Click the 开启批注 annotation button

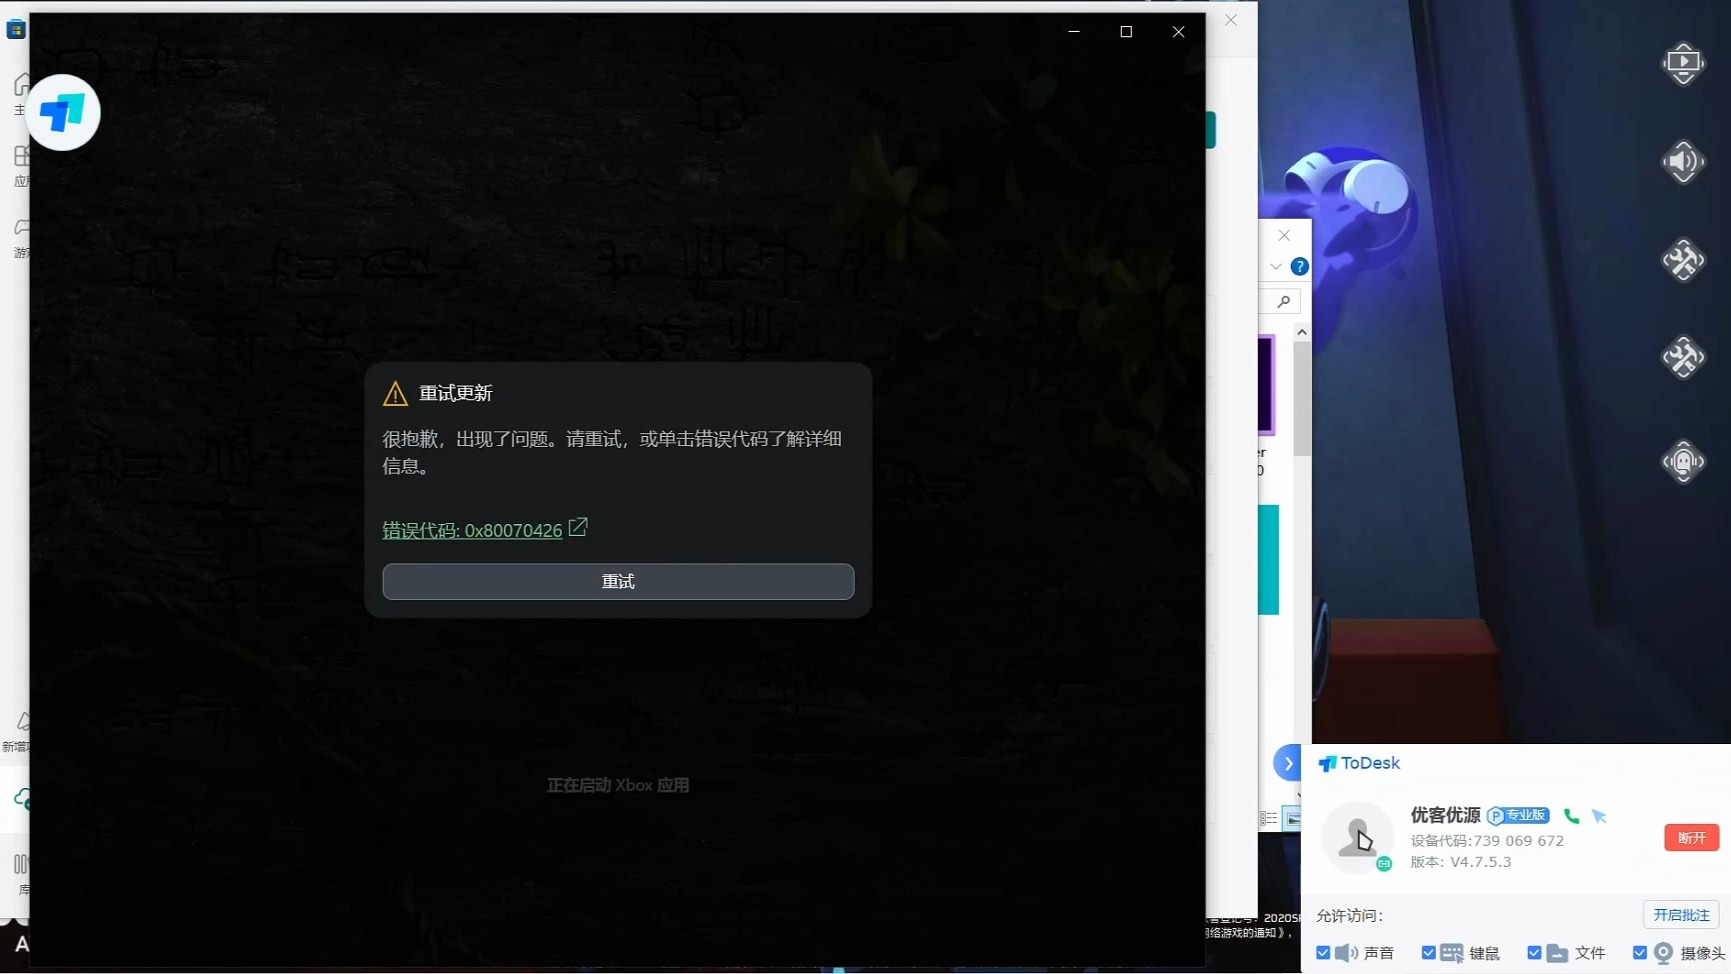[1681, 915]
